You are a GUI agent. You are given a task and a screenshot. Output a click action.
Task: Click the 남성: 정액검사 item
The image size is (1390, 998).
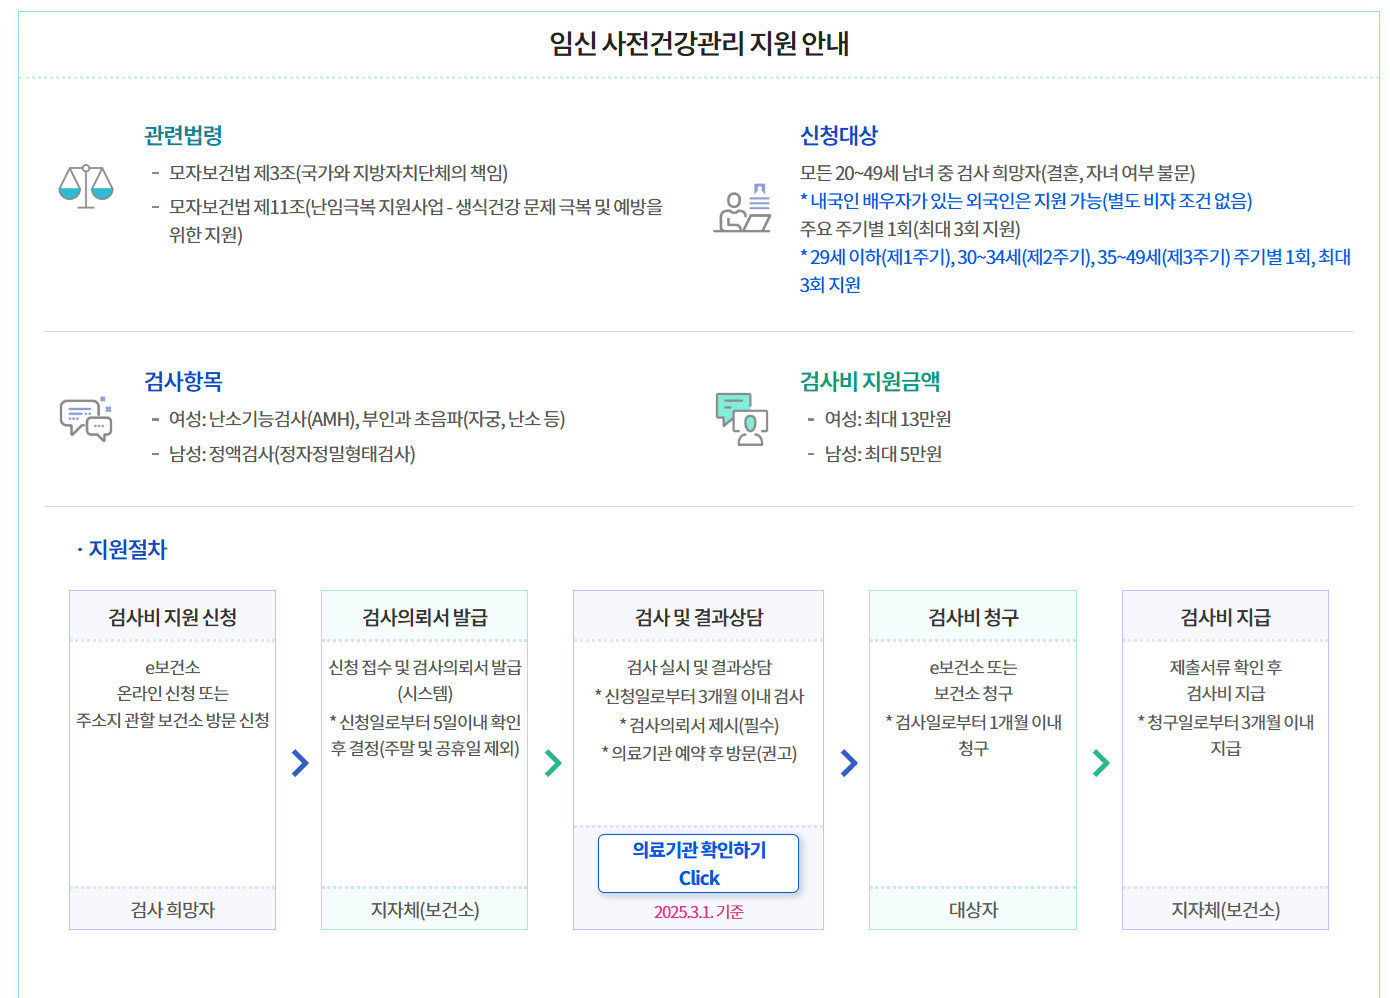(x=292, y=454)
